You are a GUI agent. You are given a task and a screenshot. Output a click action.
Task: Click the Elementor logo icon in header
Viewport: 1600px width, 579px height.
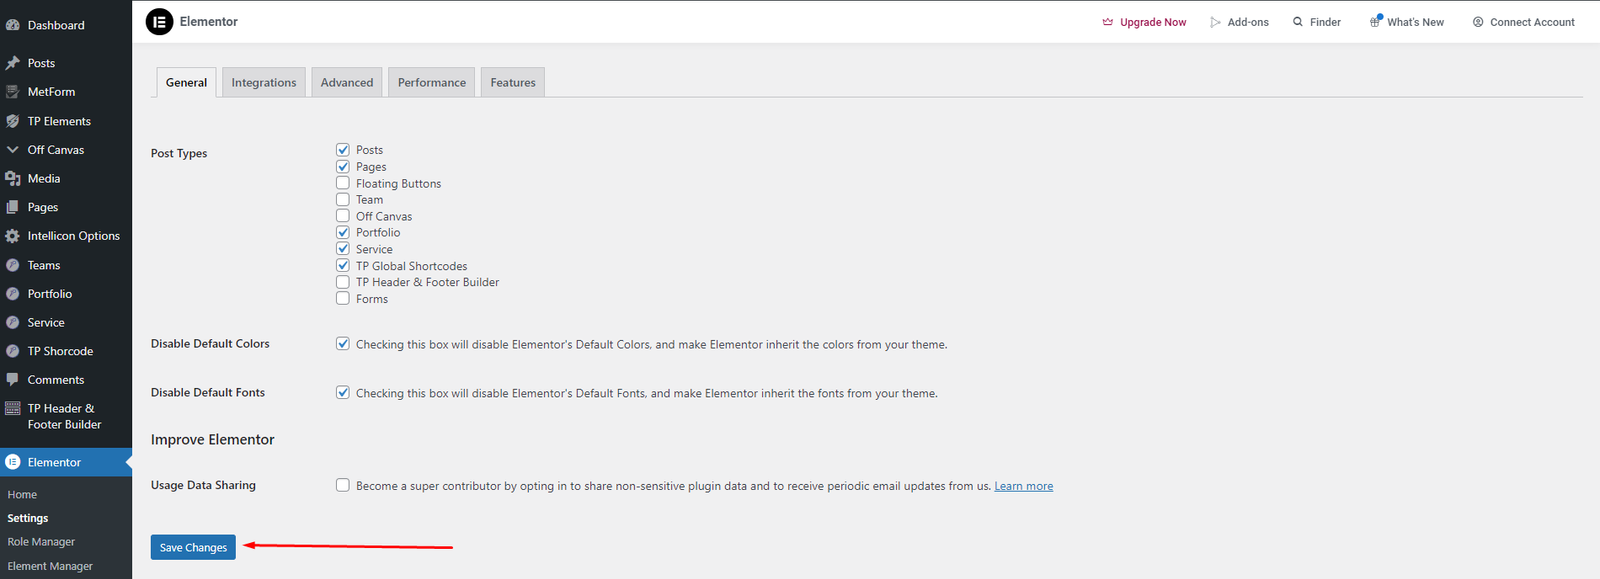[159, 21]
